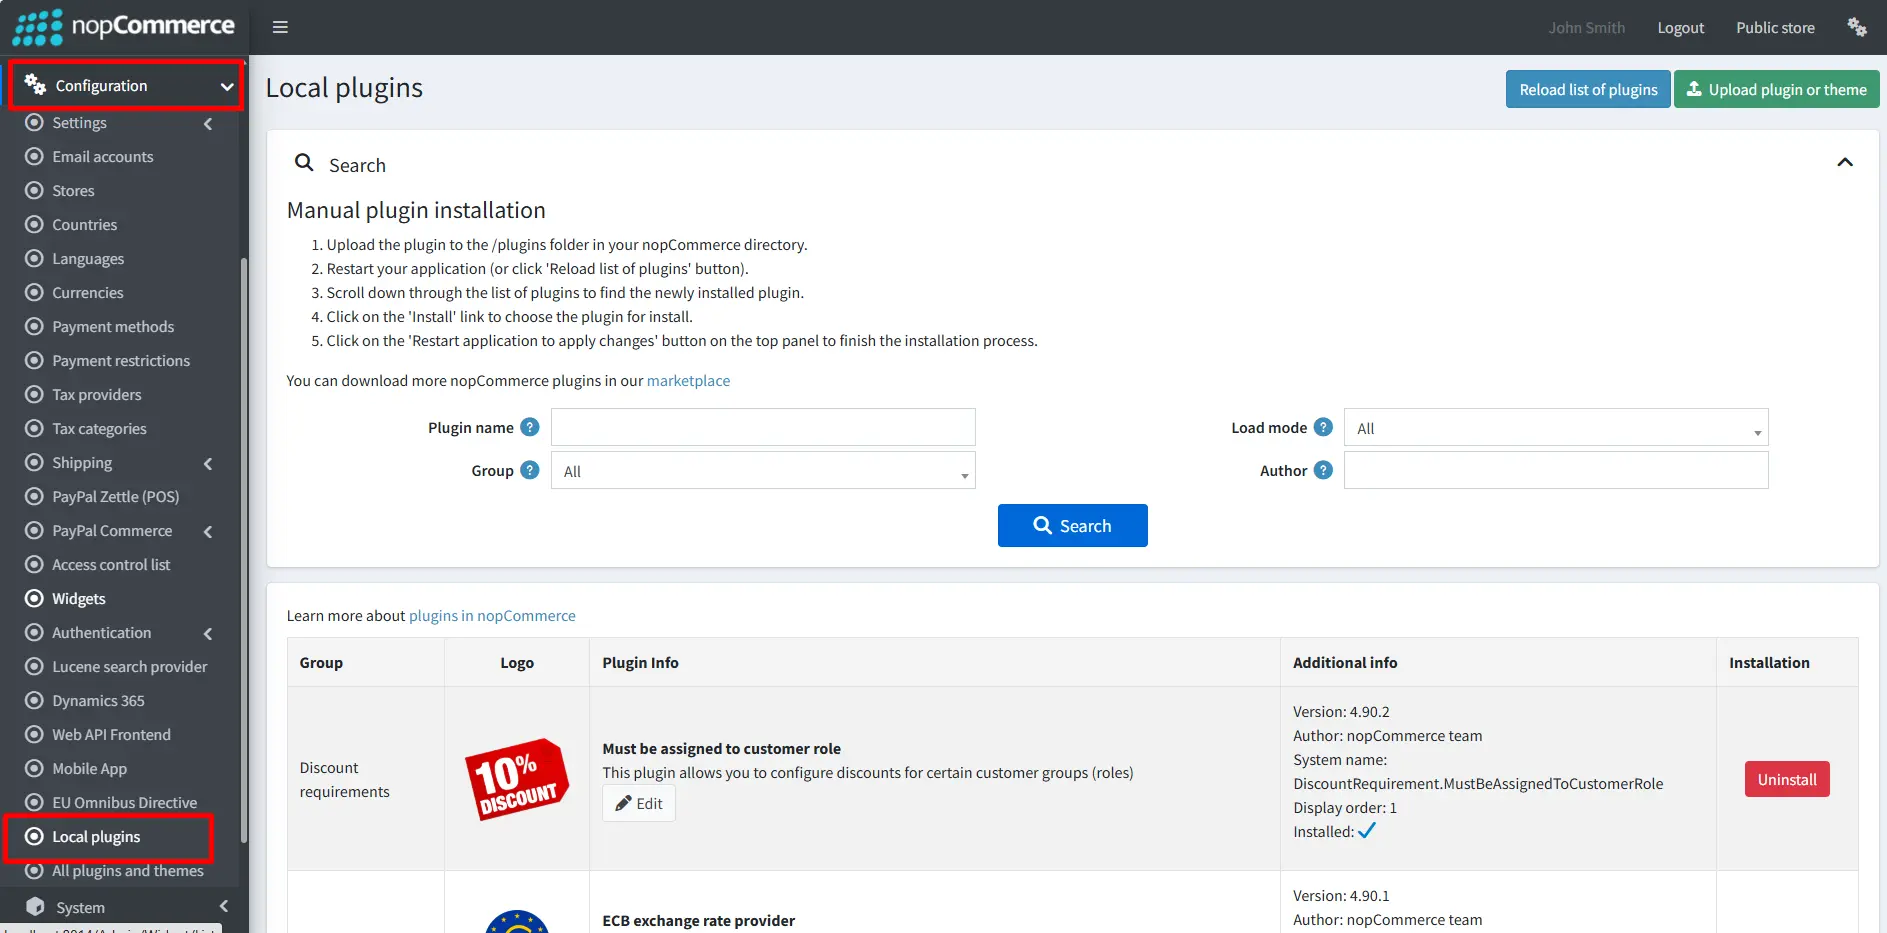Expand the Settings submenu arrow
This screenshot has height=933, width=1887.
coord(208,124)
